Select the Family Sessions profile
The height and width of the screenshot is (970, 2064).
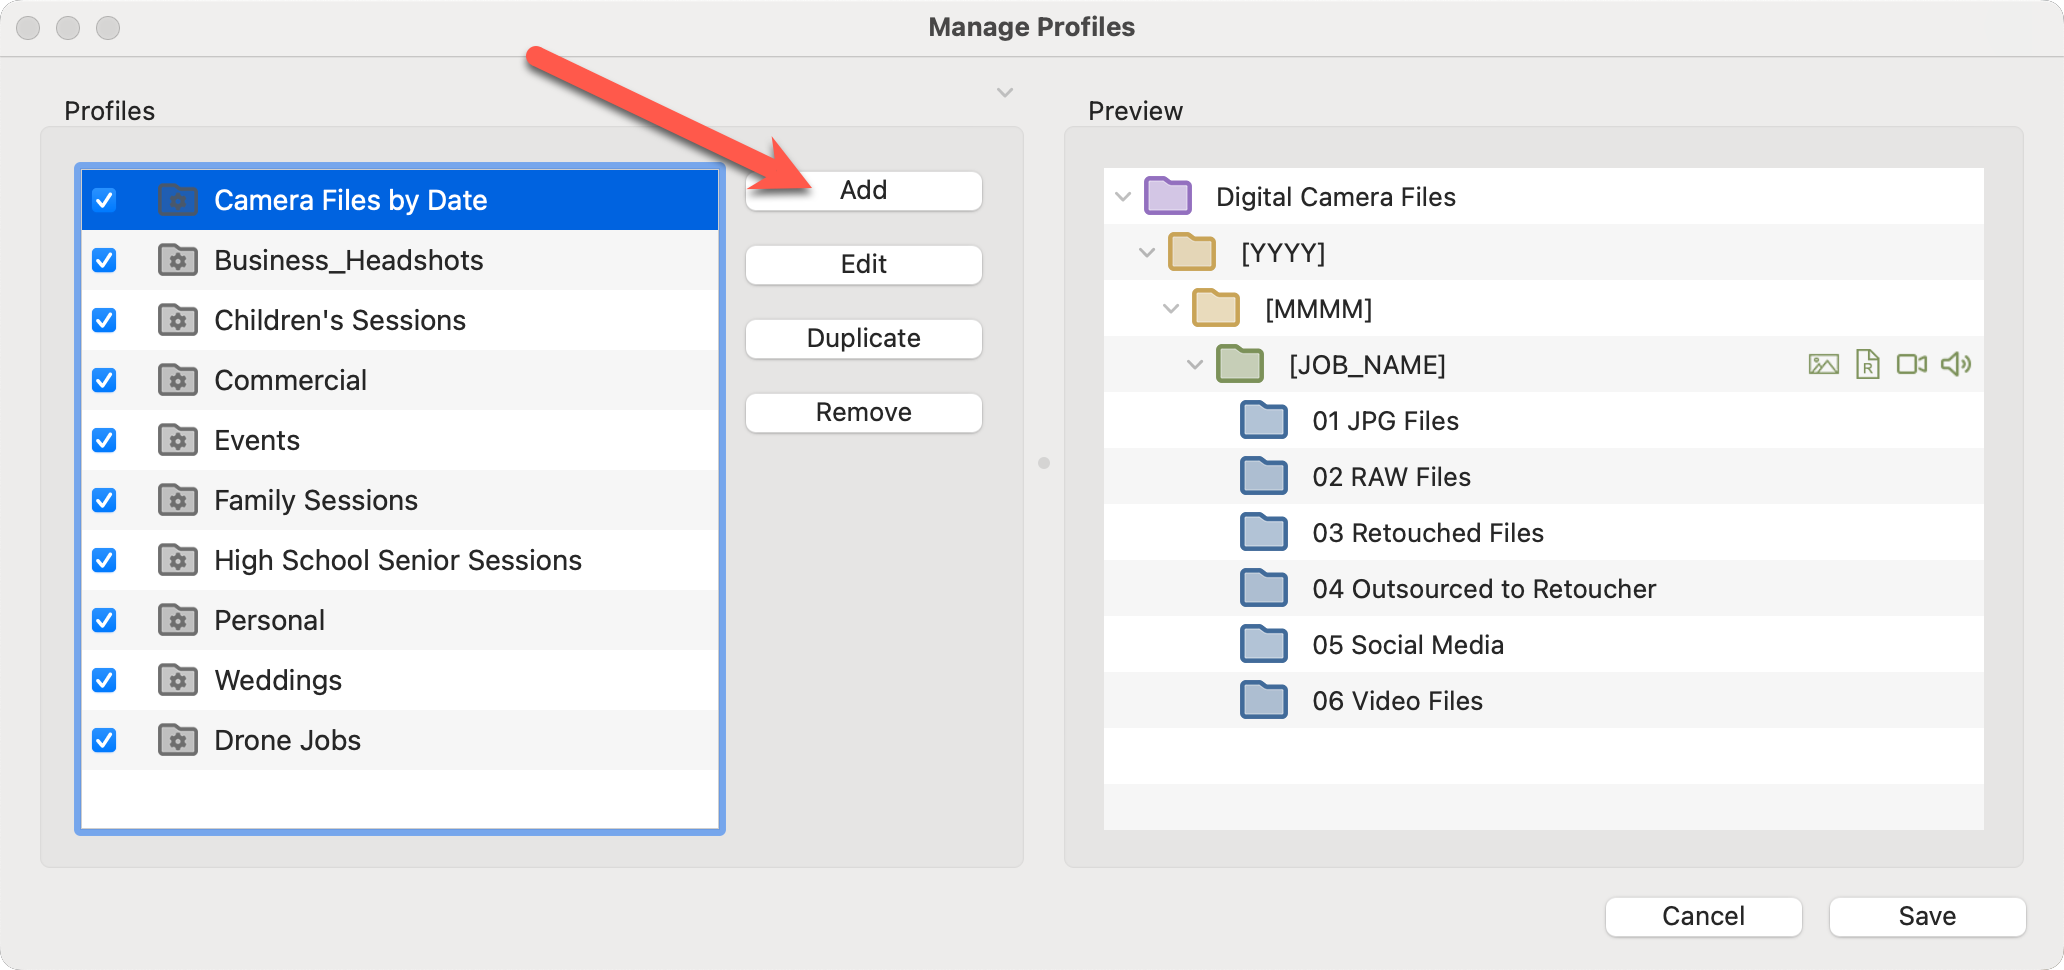tap(316, 500)
